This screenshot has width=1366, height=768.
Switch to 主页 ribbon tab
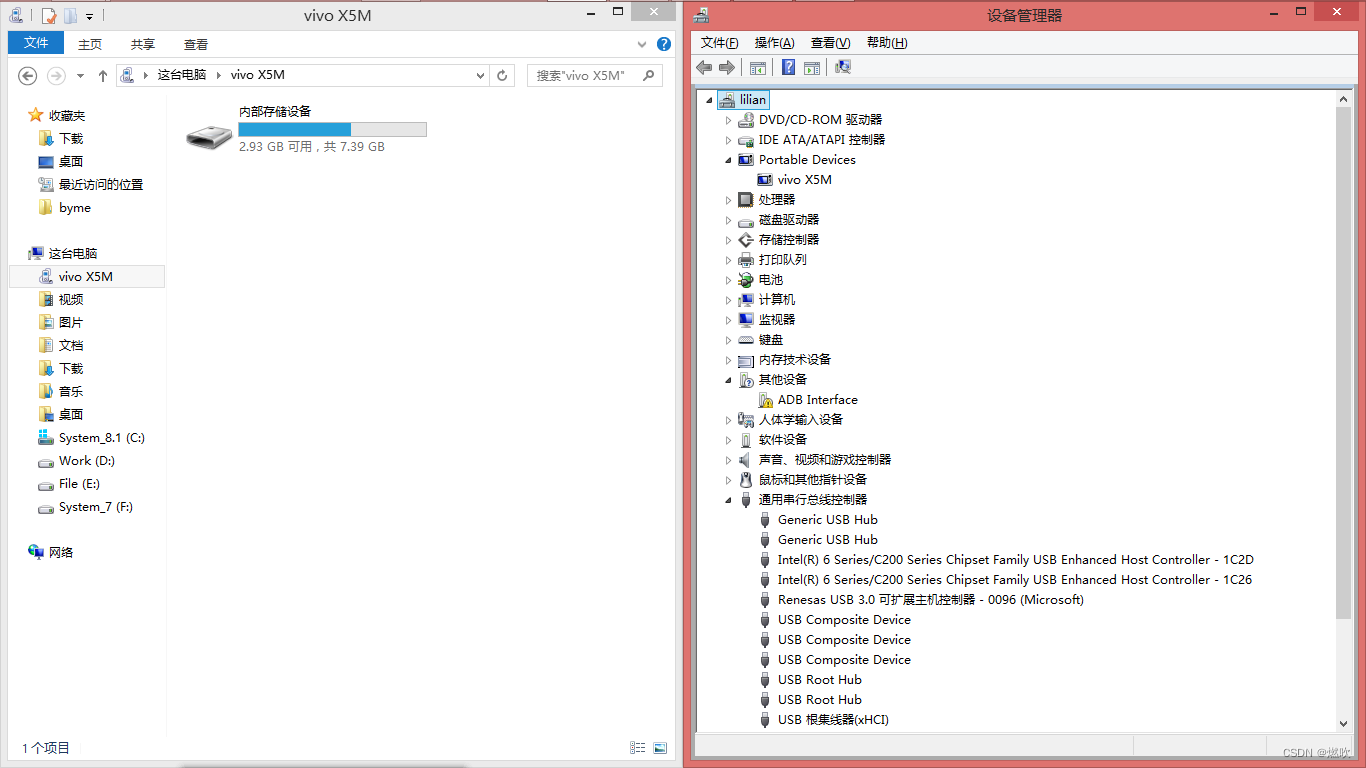pyautogui.click(x=90, y=44)
